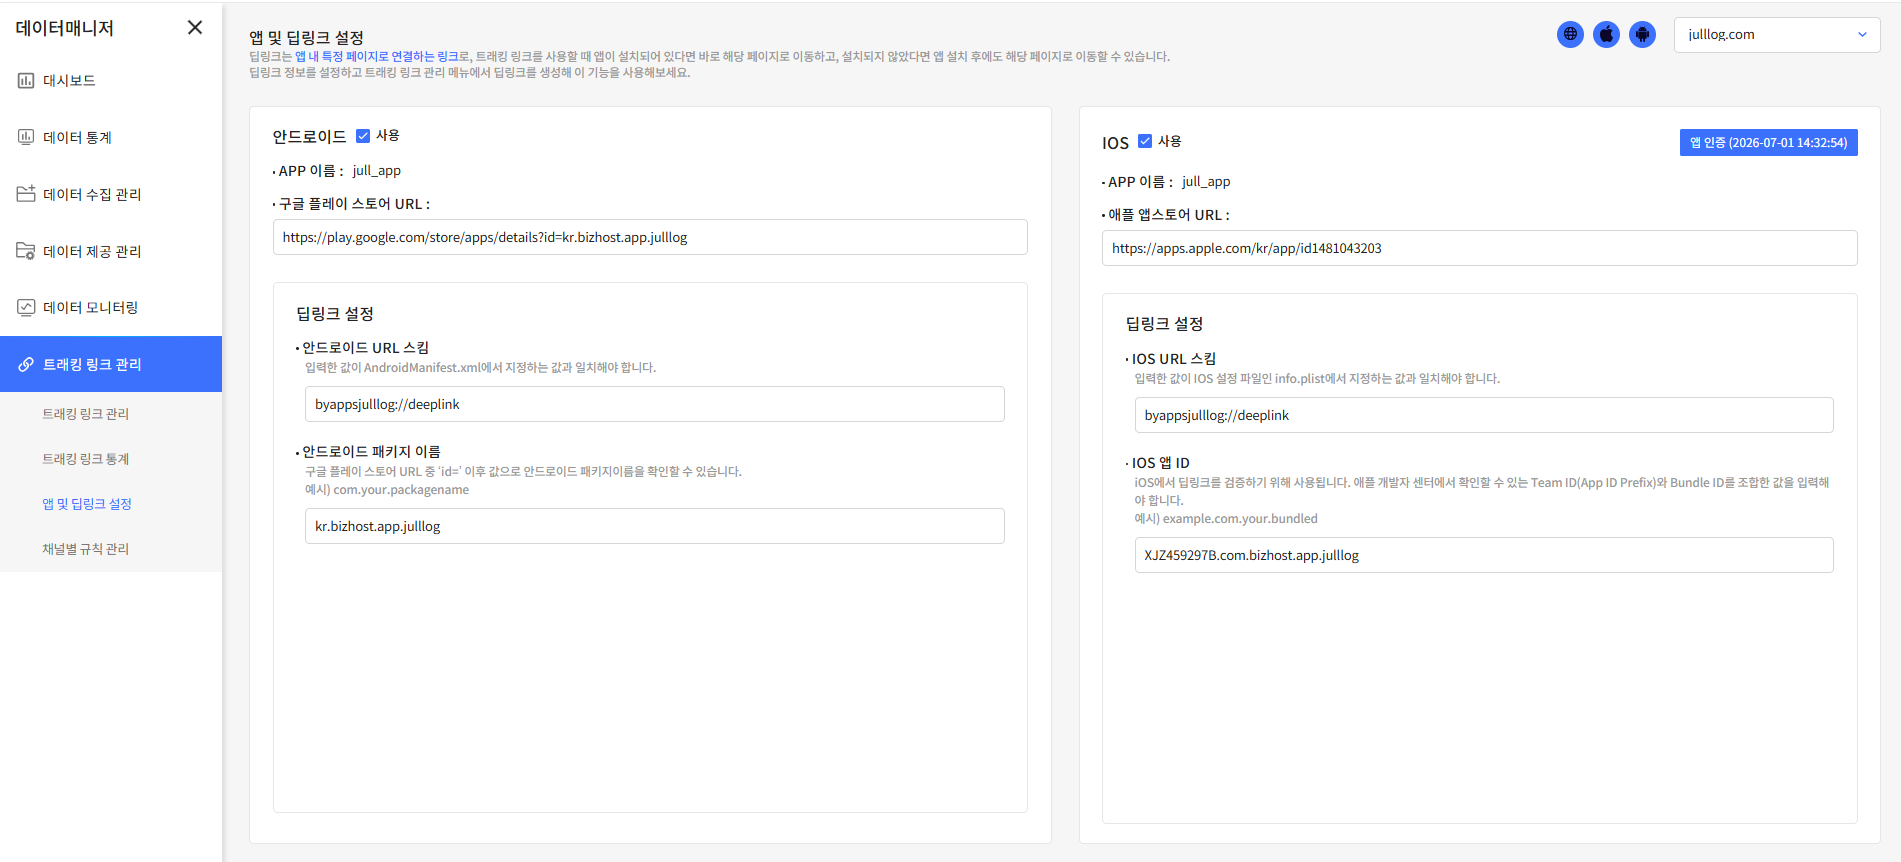Select the Android robot platform icon

tap(1642, 34)
